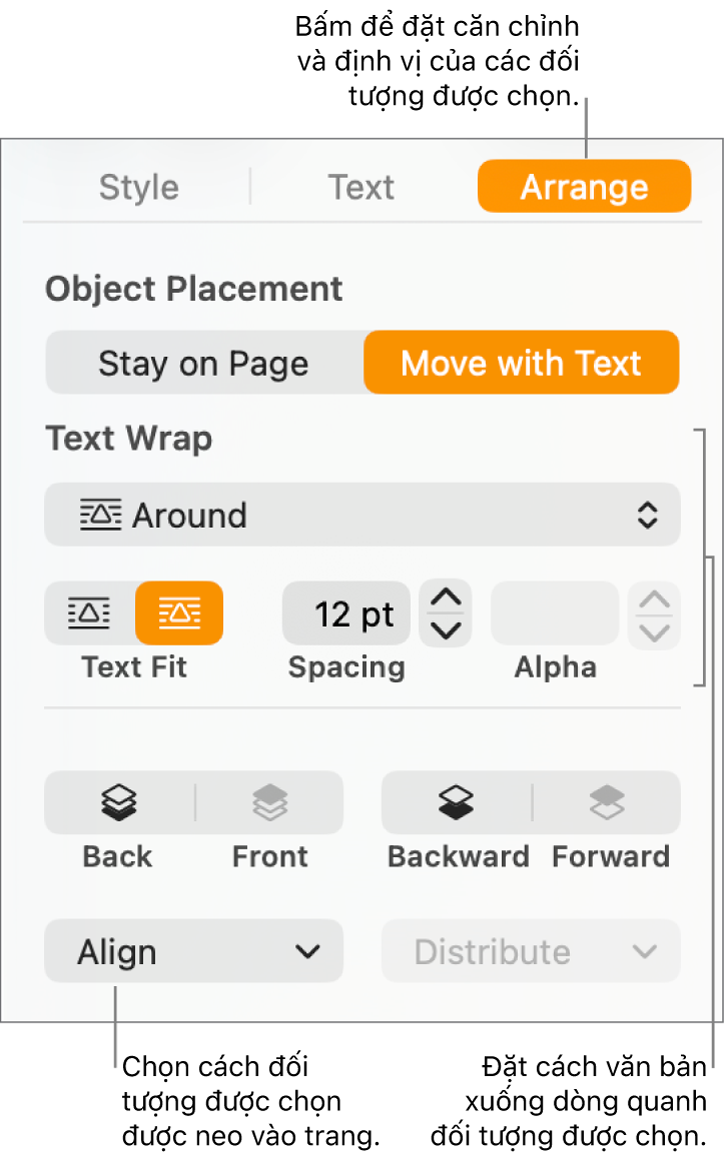Viewport: 724px width, 1161px height.
Task: Click the 12 pt Spacing field
Action: pos(346,613)
